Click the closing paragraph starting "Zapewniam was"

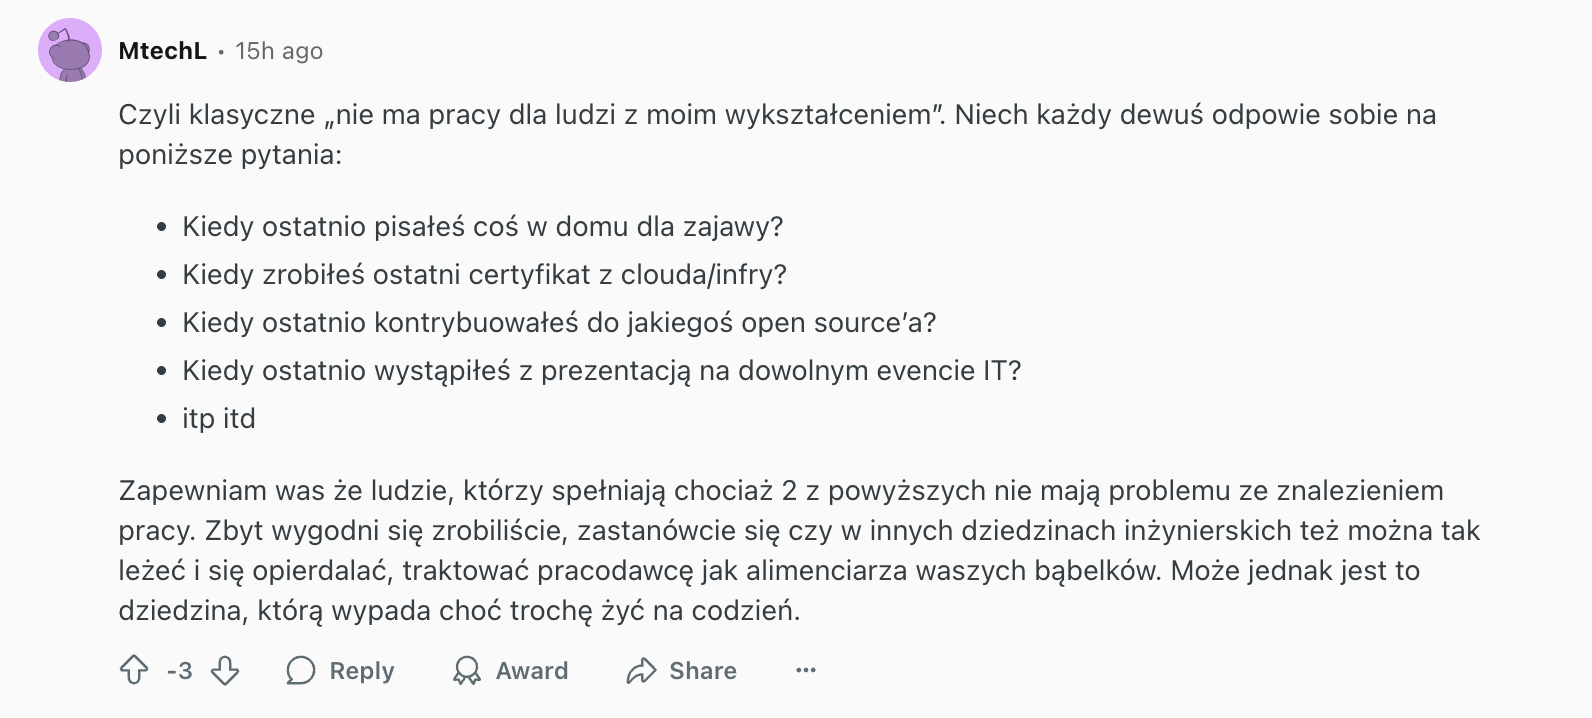[798, 550]
